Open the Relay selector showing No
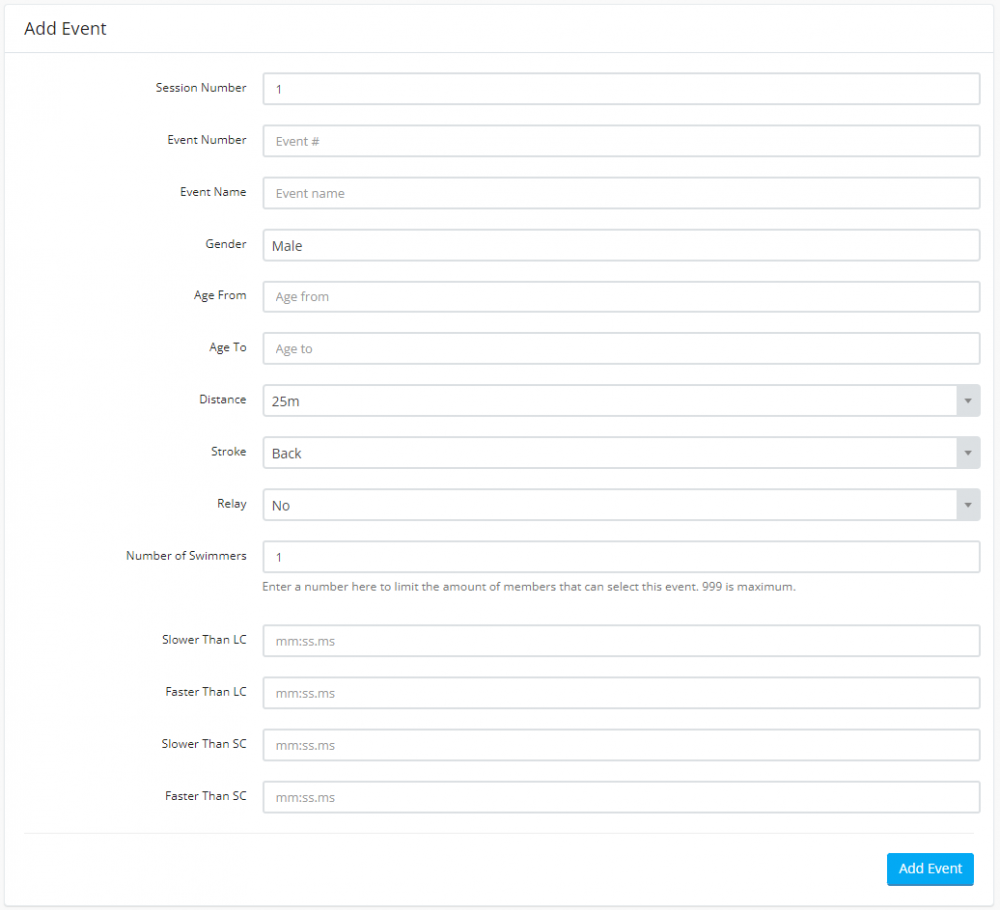1000x910 pixels. click(600, 504)
